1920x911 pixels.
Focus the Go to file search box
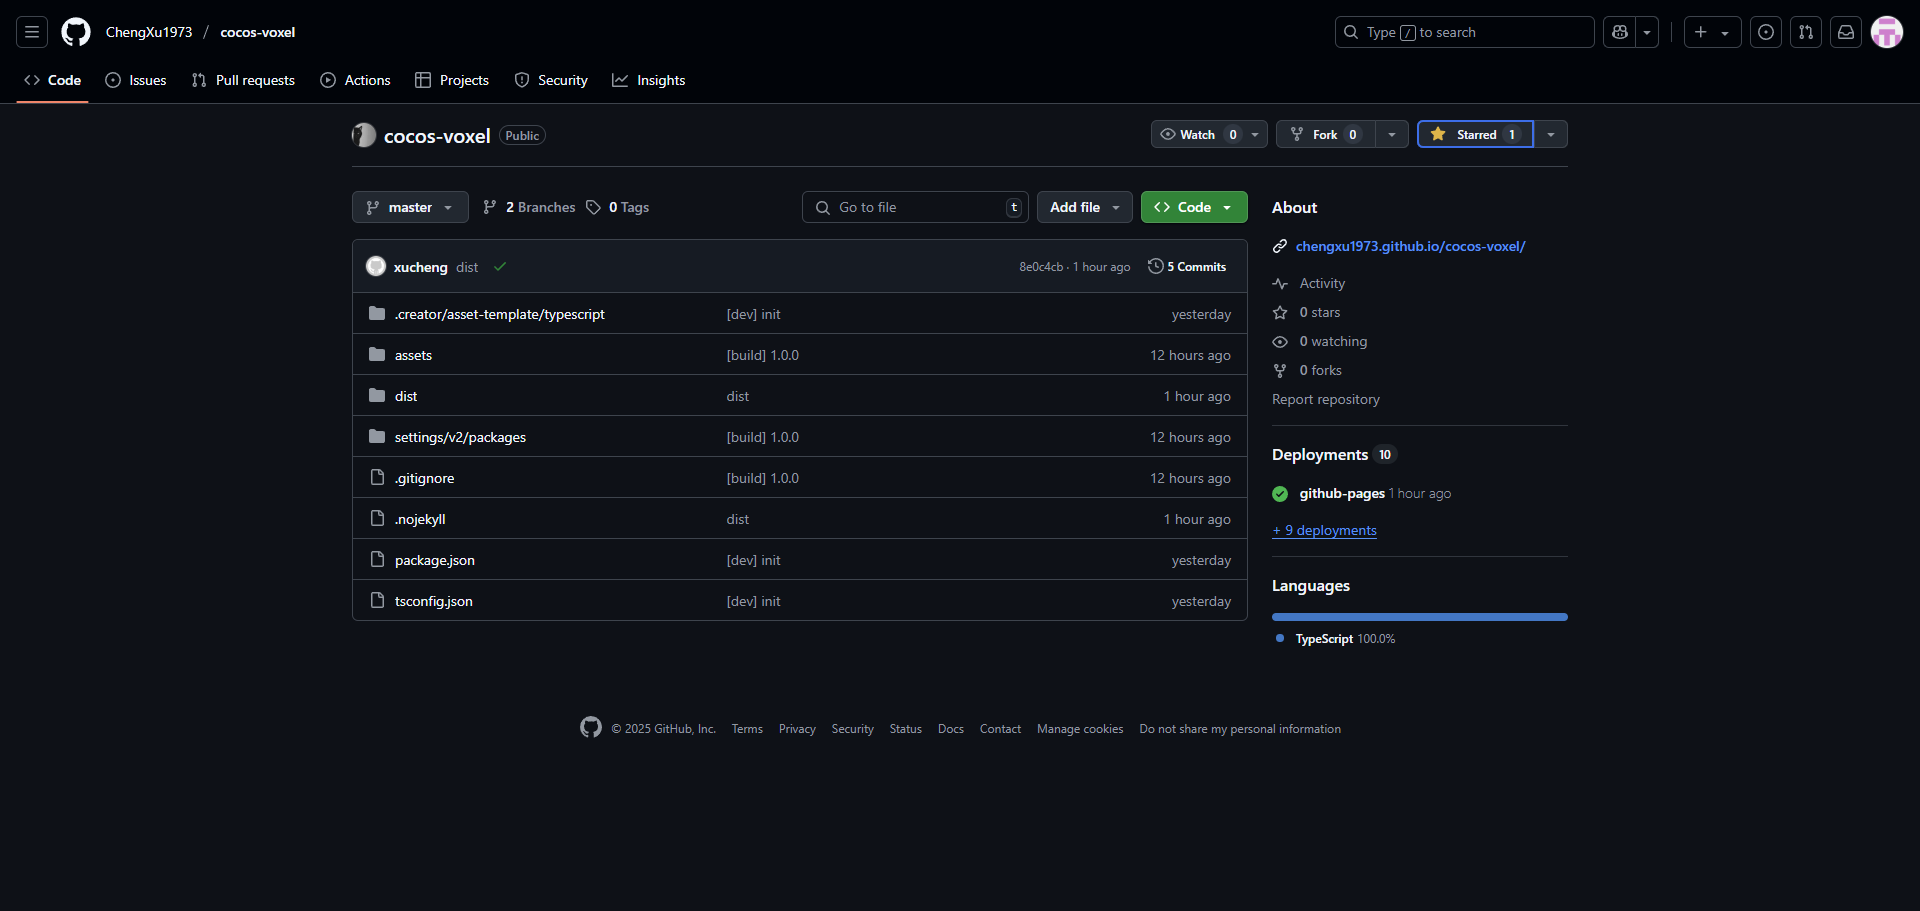[x=915, y=207]
